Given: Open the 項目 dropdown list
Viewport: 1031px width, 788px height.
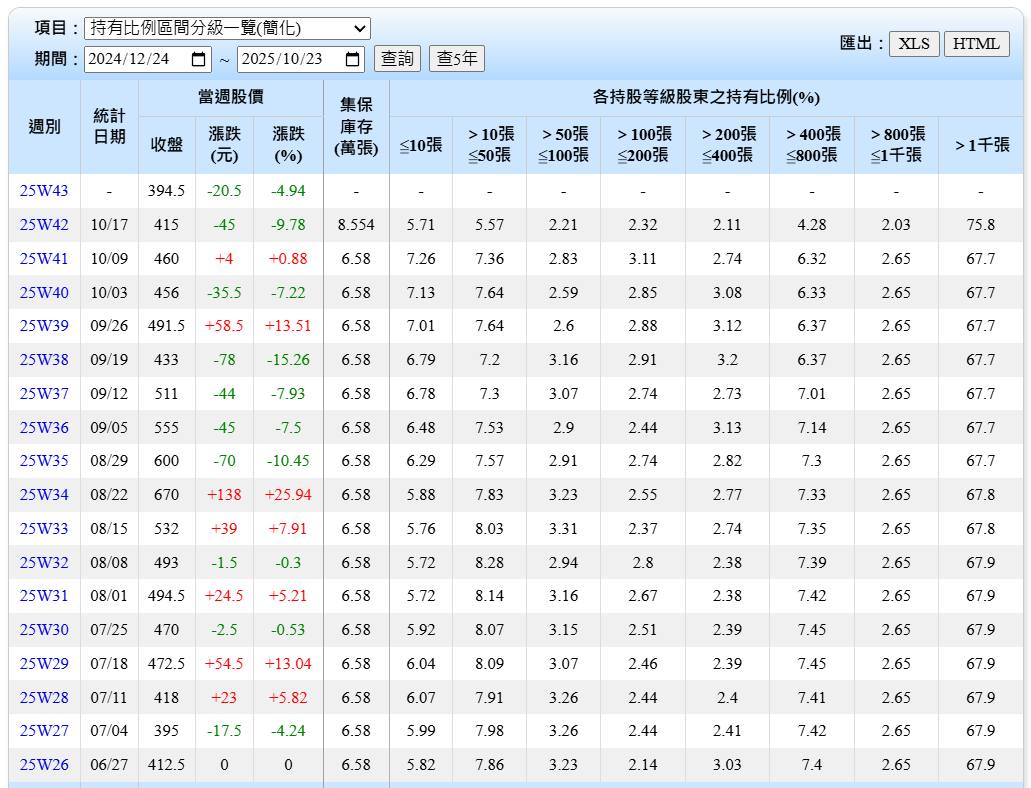Looking at the screenshot, I should coord(228,28).
